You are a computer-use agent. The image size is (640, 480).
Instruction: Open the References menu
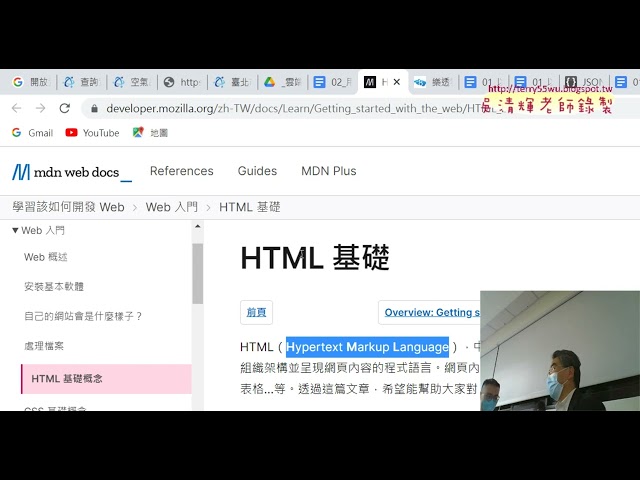tap(182, 171)
